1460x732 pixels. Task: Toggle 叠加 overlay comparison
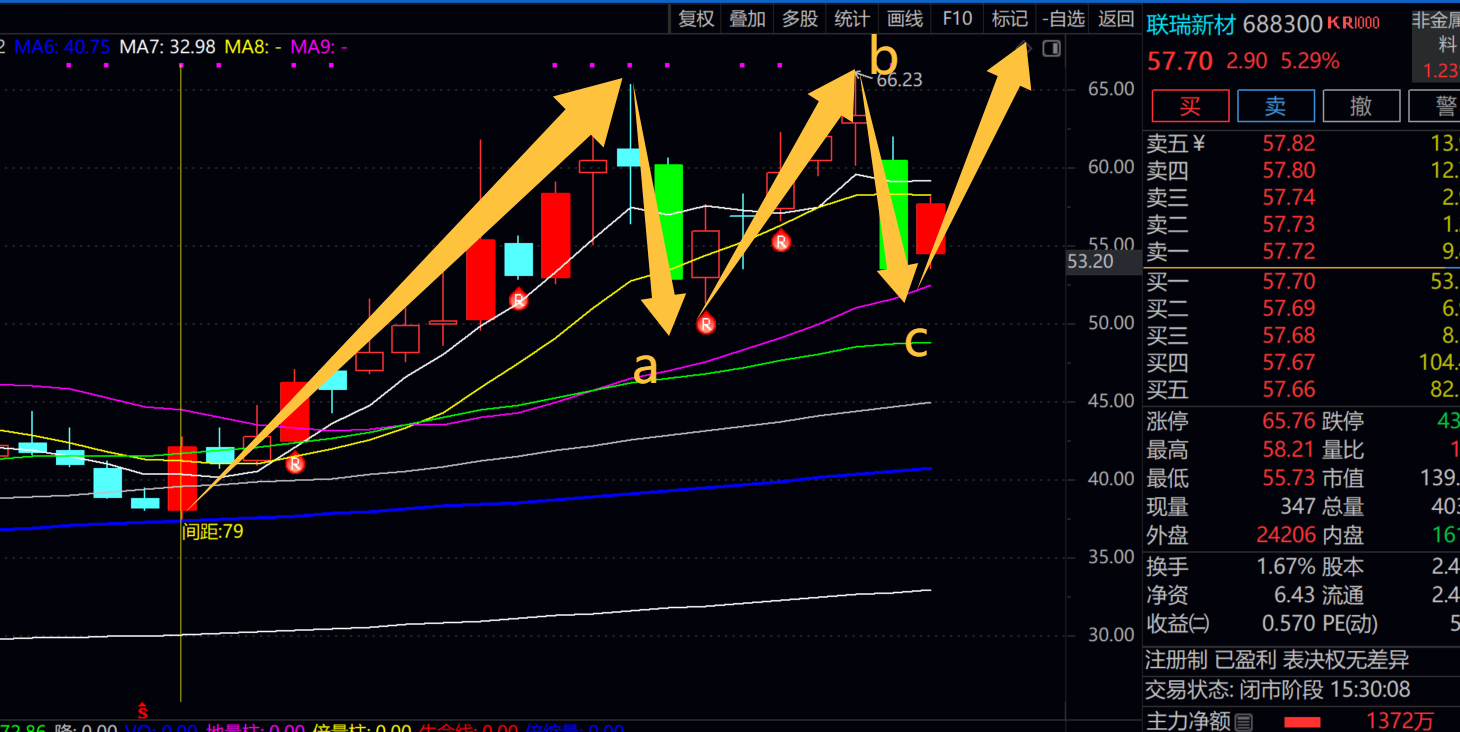(x=747, y=18)
